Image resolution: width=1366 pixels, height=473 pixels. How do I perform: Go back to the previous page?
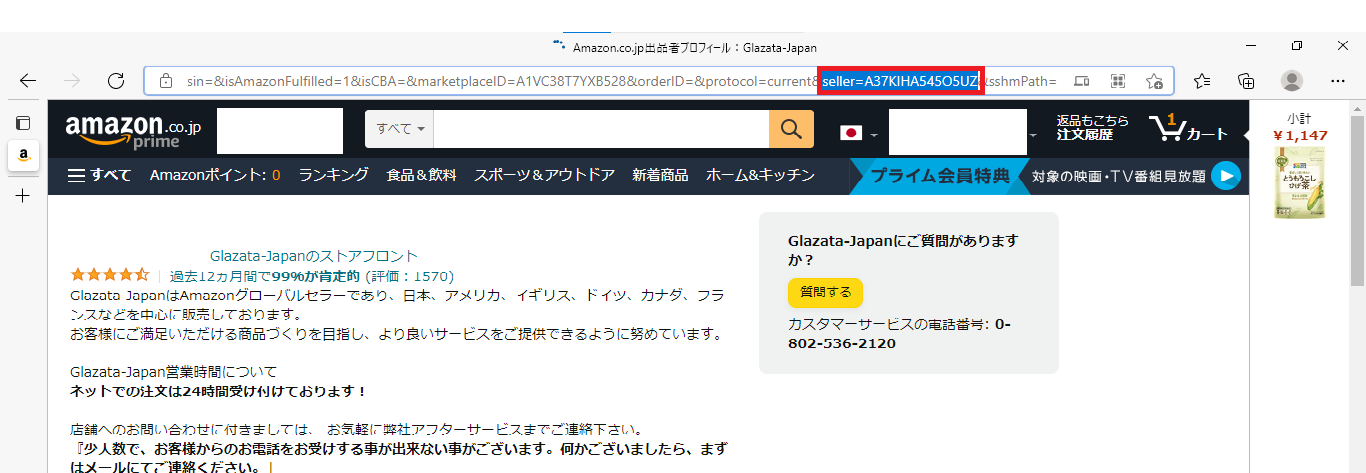(x=28, y=81)
